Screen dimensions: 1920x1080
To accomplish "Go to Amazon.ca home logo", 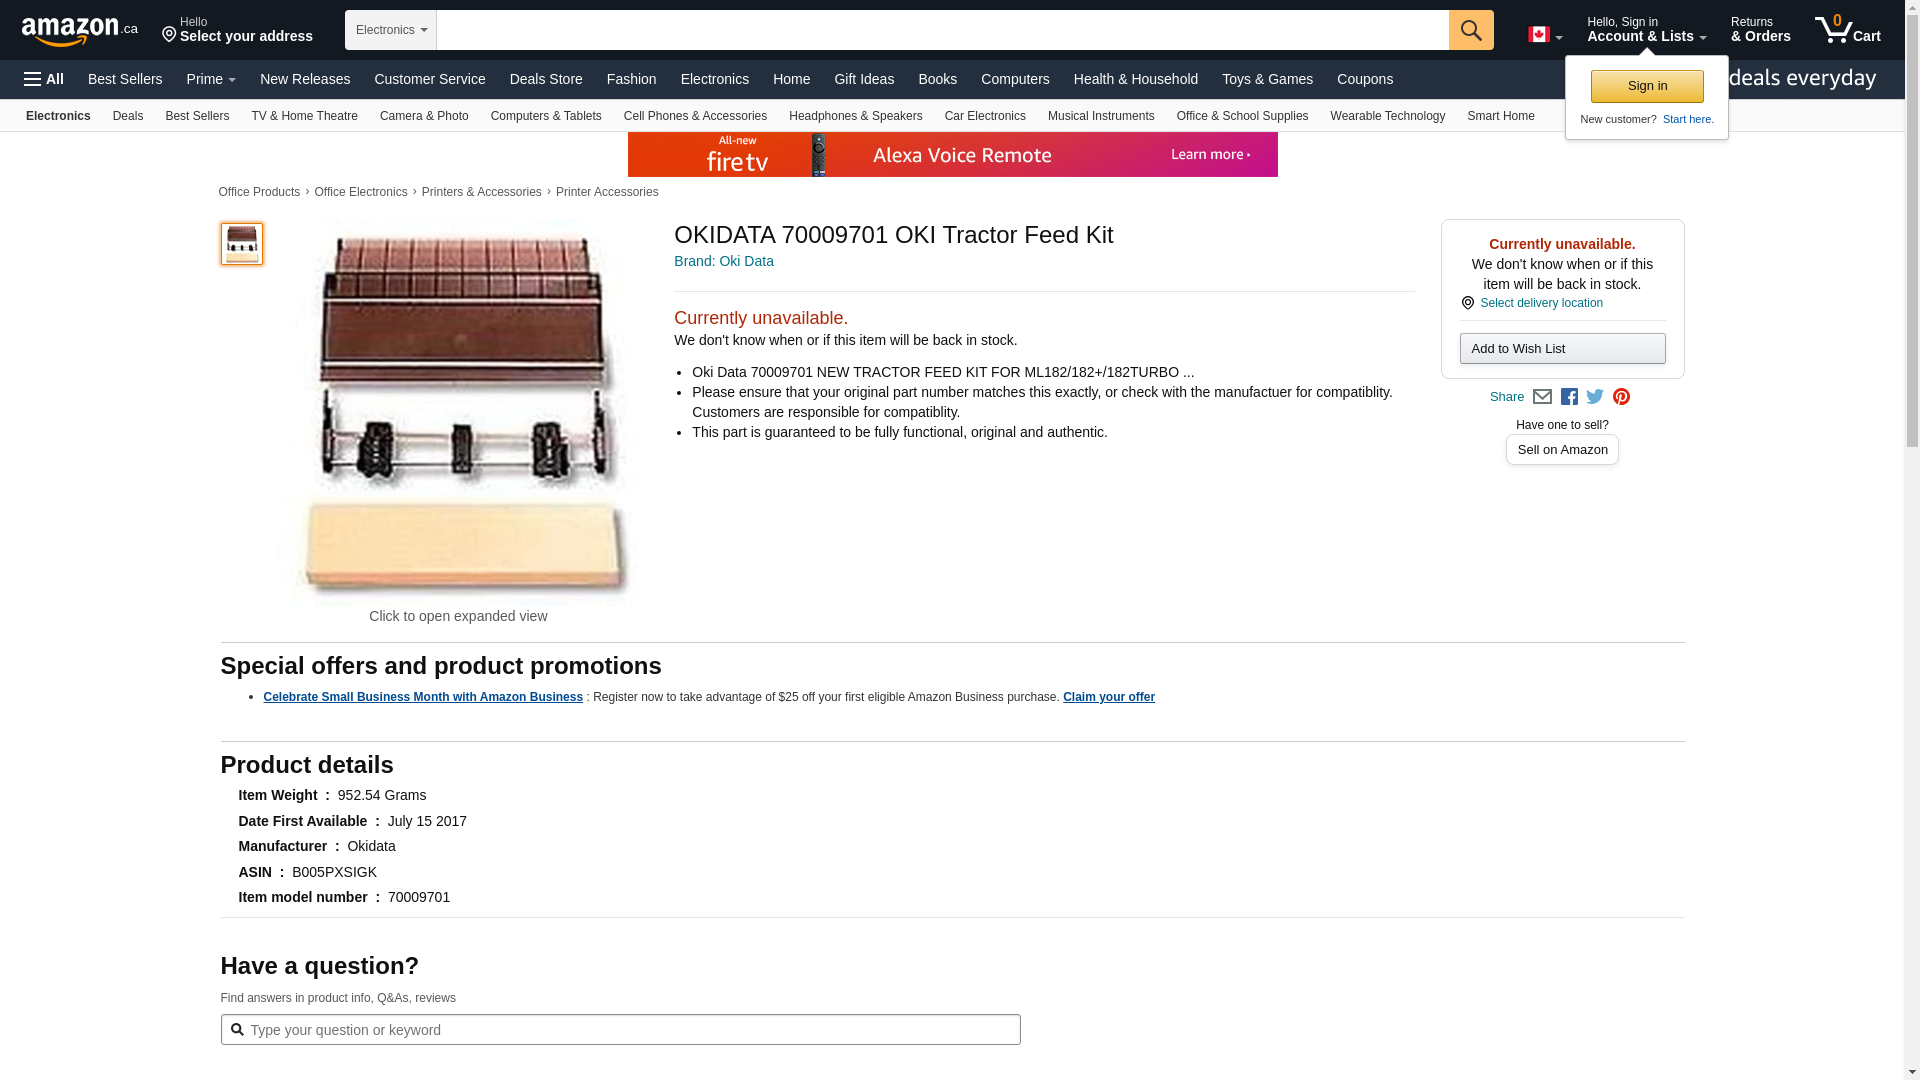I will 80,30.
